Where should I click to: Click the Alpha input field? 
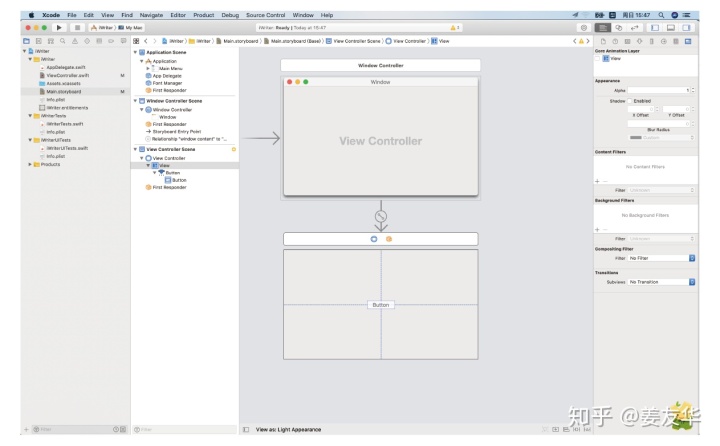click(x=659, y=90)
